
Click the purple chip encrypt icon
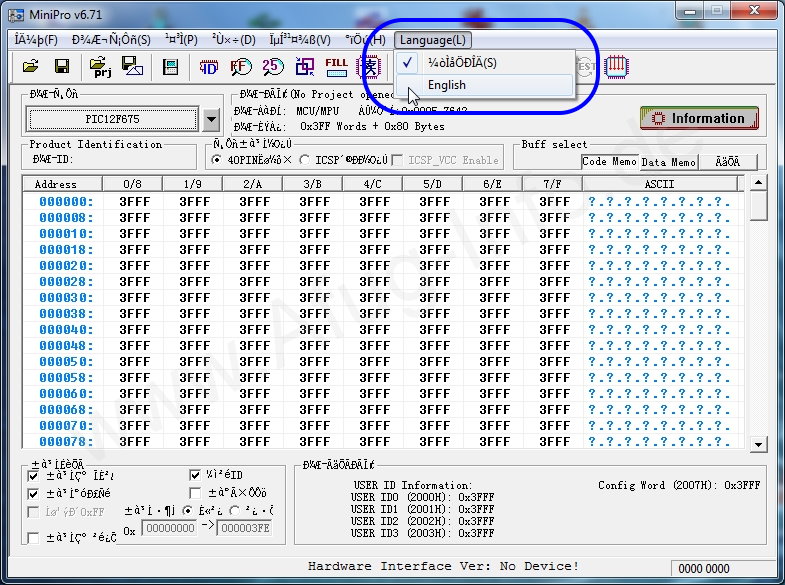coord(369,67)
